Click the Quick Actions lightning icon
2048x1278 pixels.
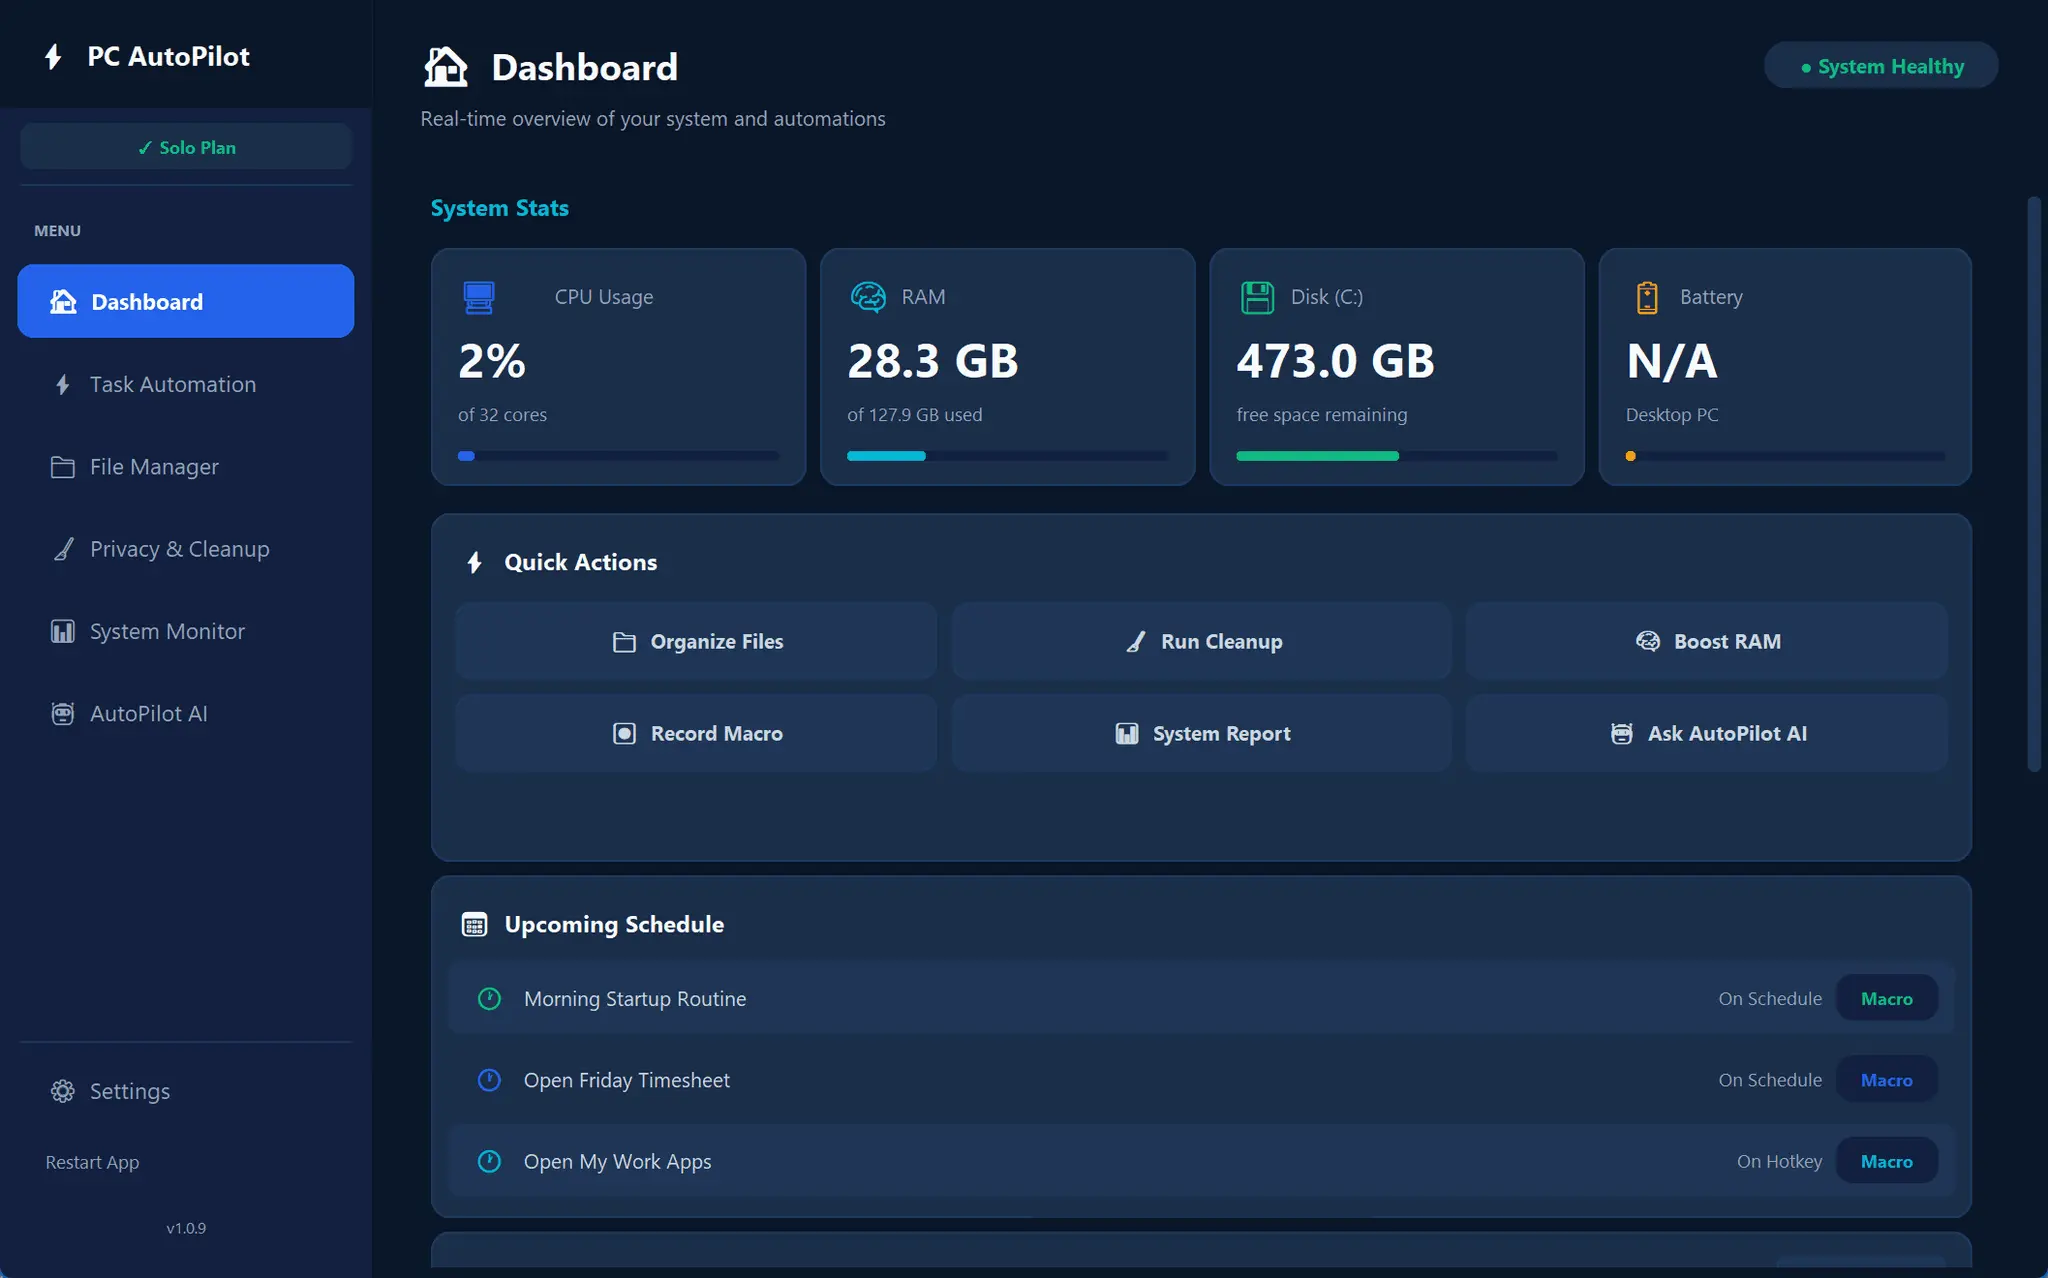coord(475,562)
